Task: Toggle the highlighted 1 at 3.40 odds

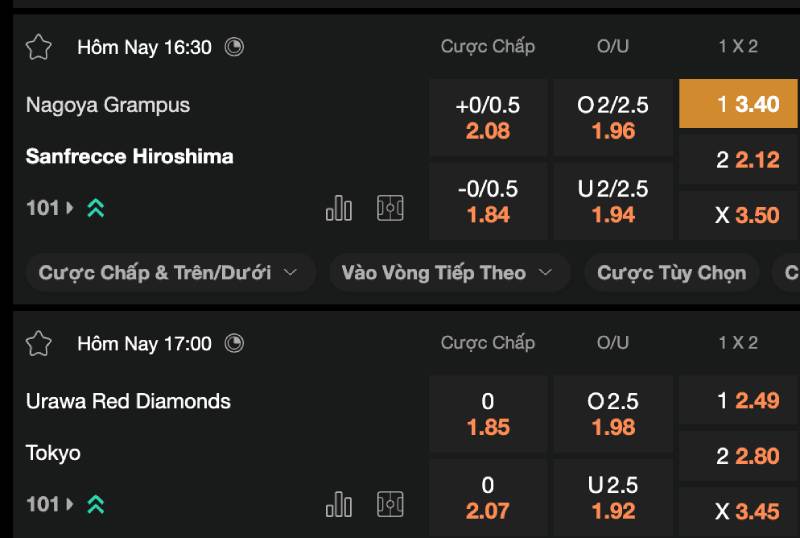Action: 738,104
